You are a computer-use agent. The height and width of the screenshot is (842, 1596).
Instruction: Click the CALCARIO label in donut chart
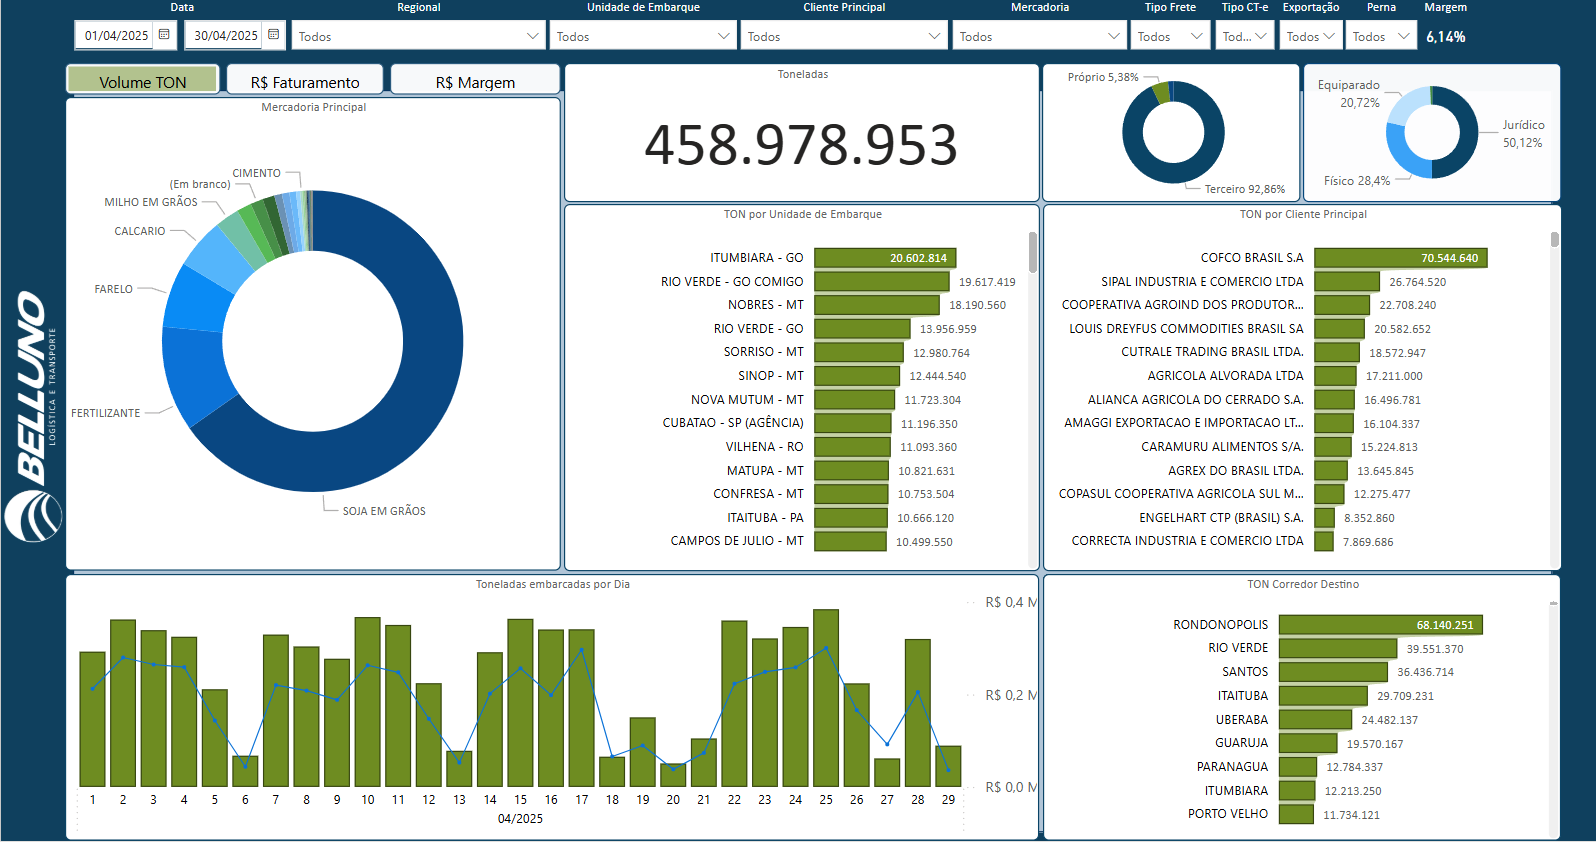coord(140,231)
